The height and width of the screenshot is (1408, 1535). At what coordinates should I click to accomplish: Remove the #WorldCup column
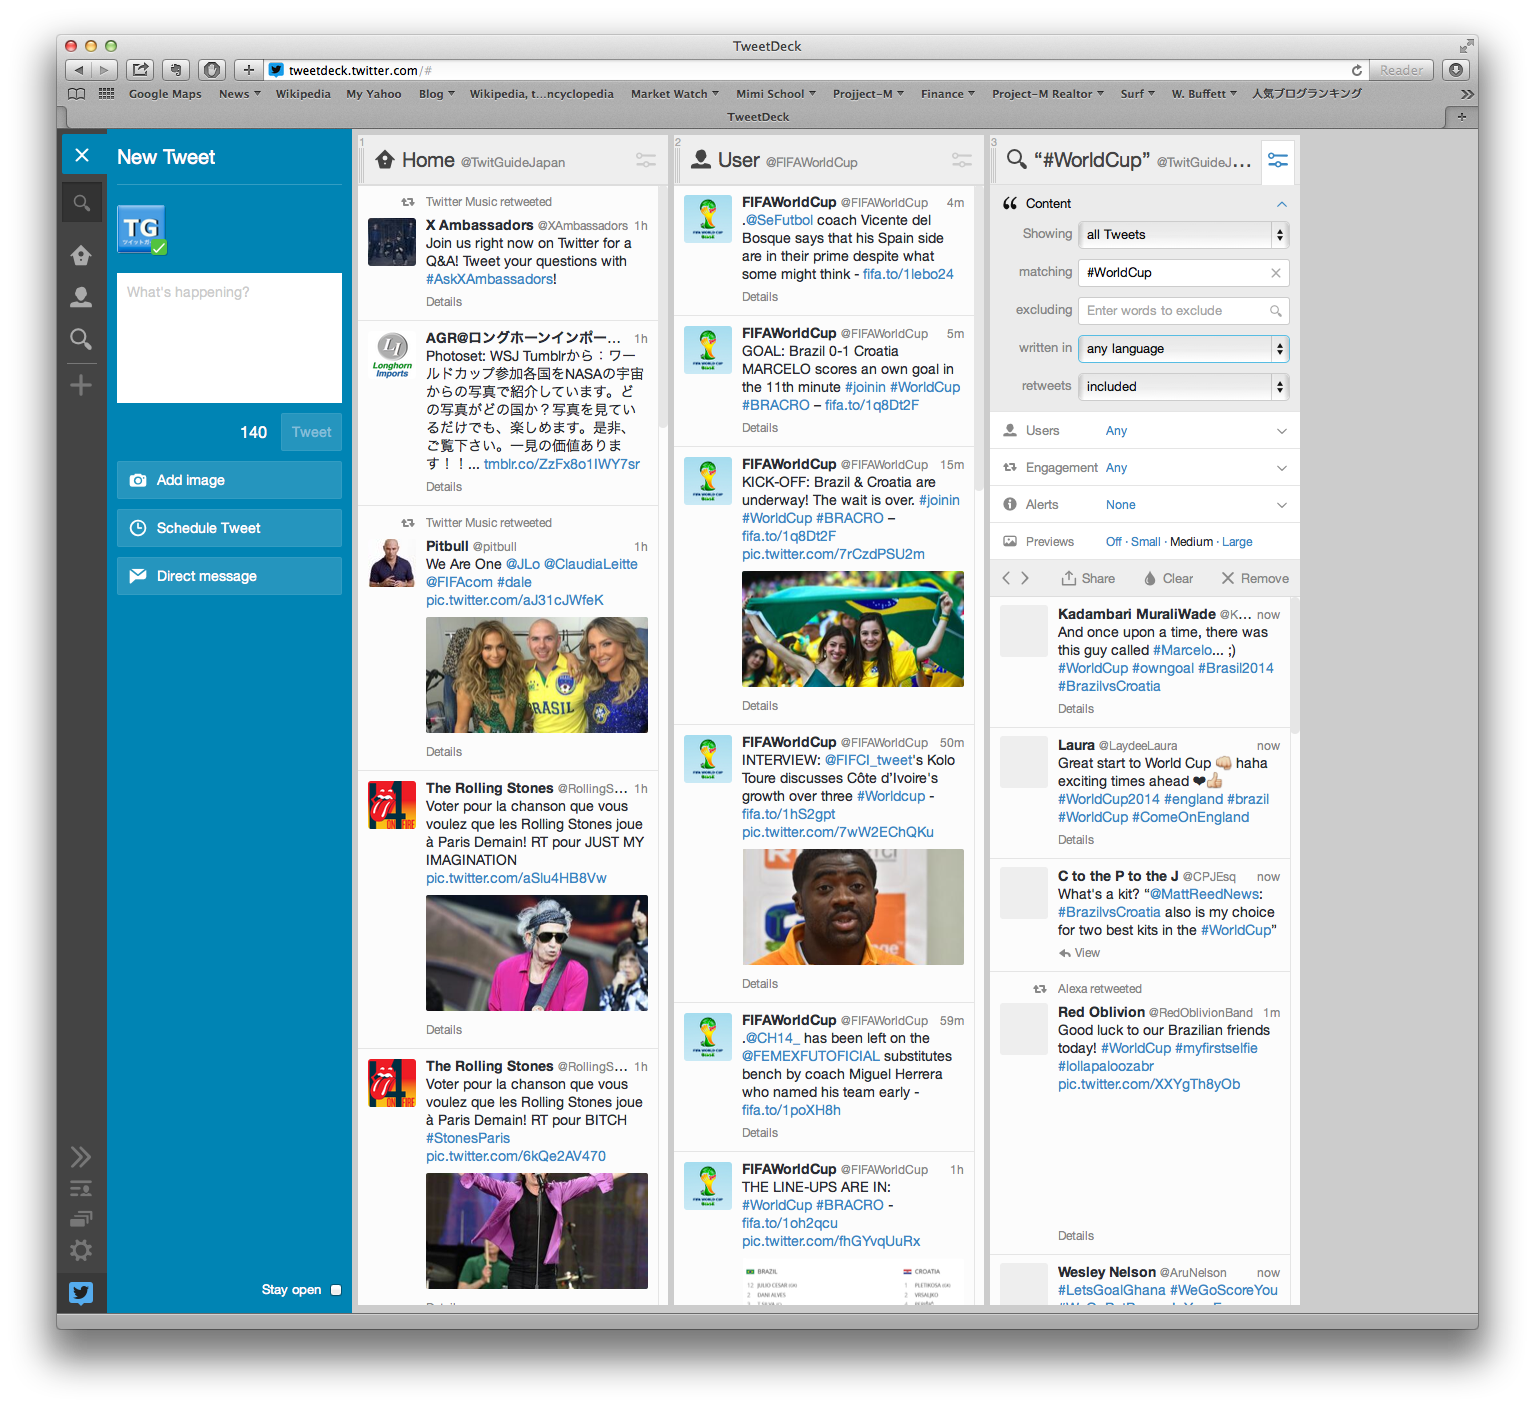[x=1255, y=578]
